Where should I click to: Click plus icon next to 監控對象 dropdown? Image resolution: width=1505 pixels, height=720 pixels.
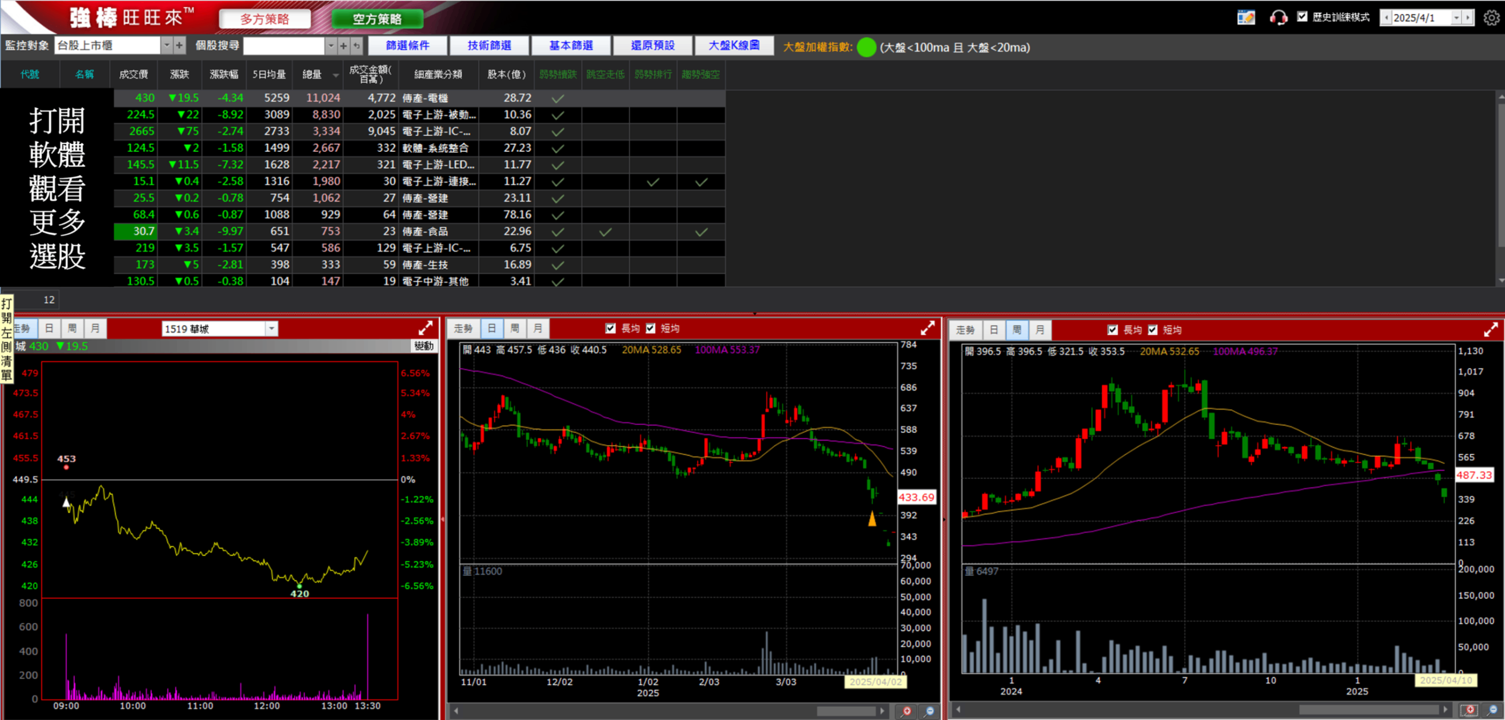(180, 45)
